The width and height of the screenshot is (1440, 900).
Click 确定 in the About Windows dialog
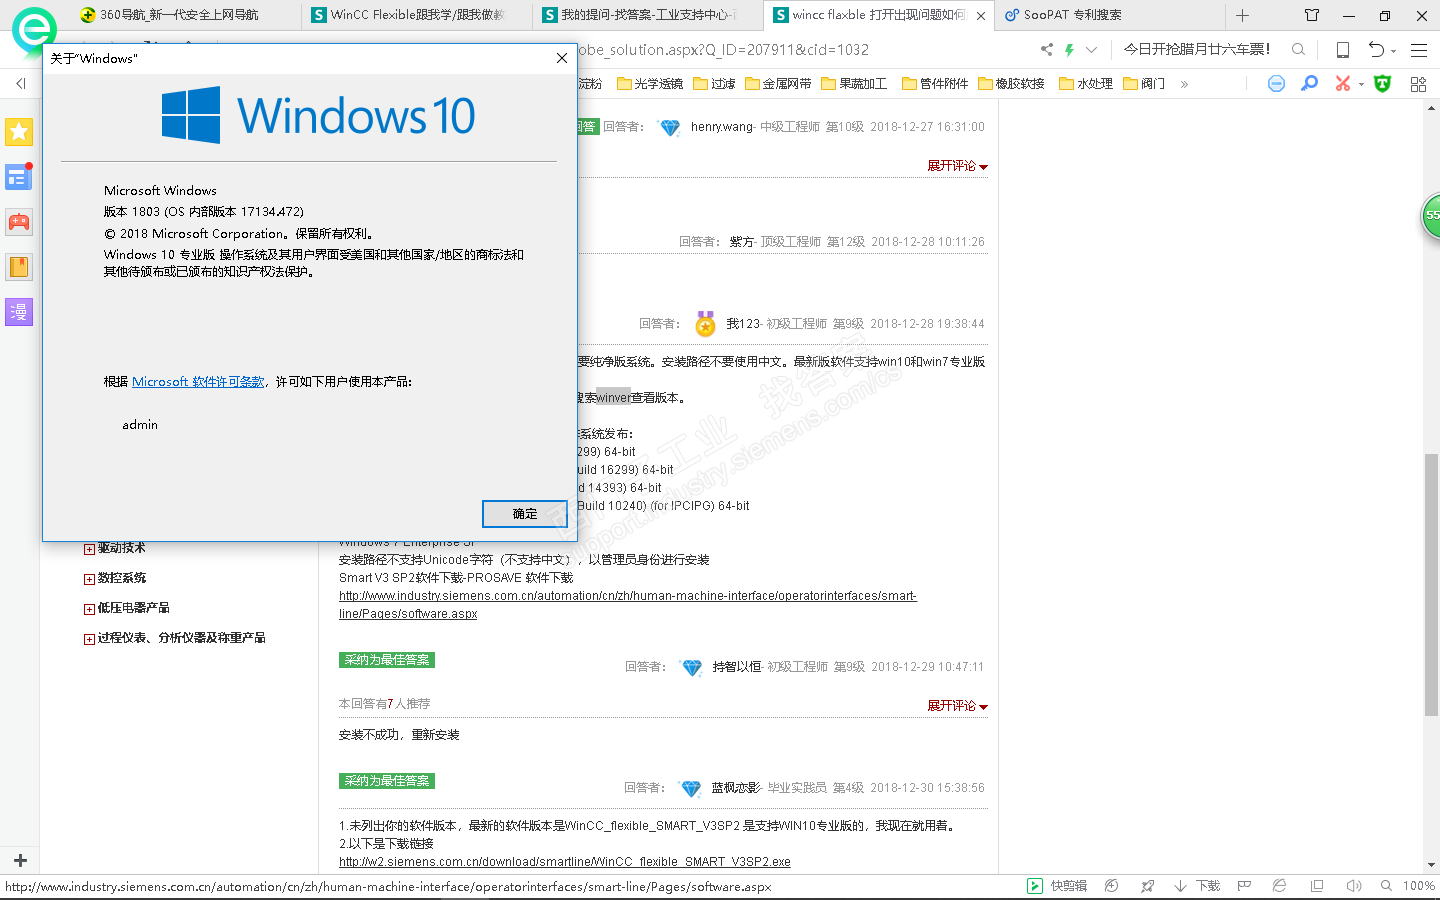click(x=525, y=514)
